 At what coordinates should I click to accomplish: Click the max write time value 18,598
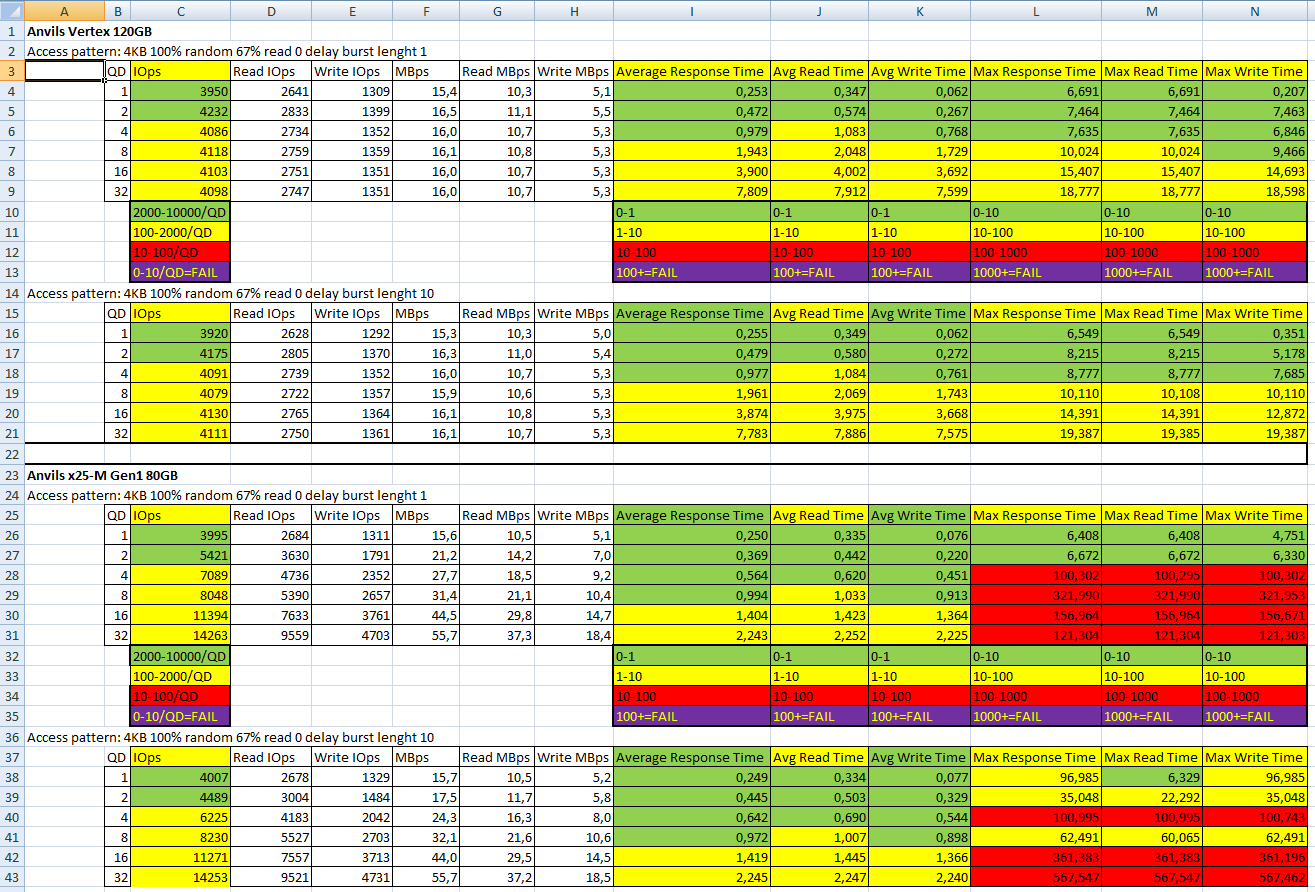point(1254,192)
